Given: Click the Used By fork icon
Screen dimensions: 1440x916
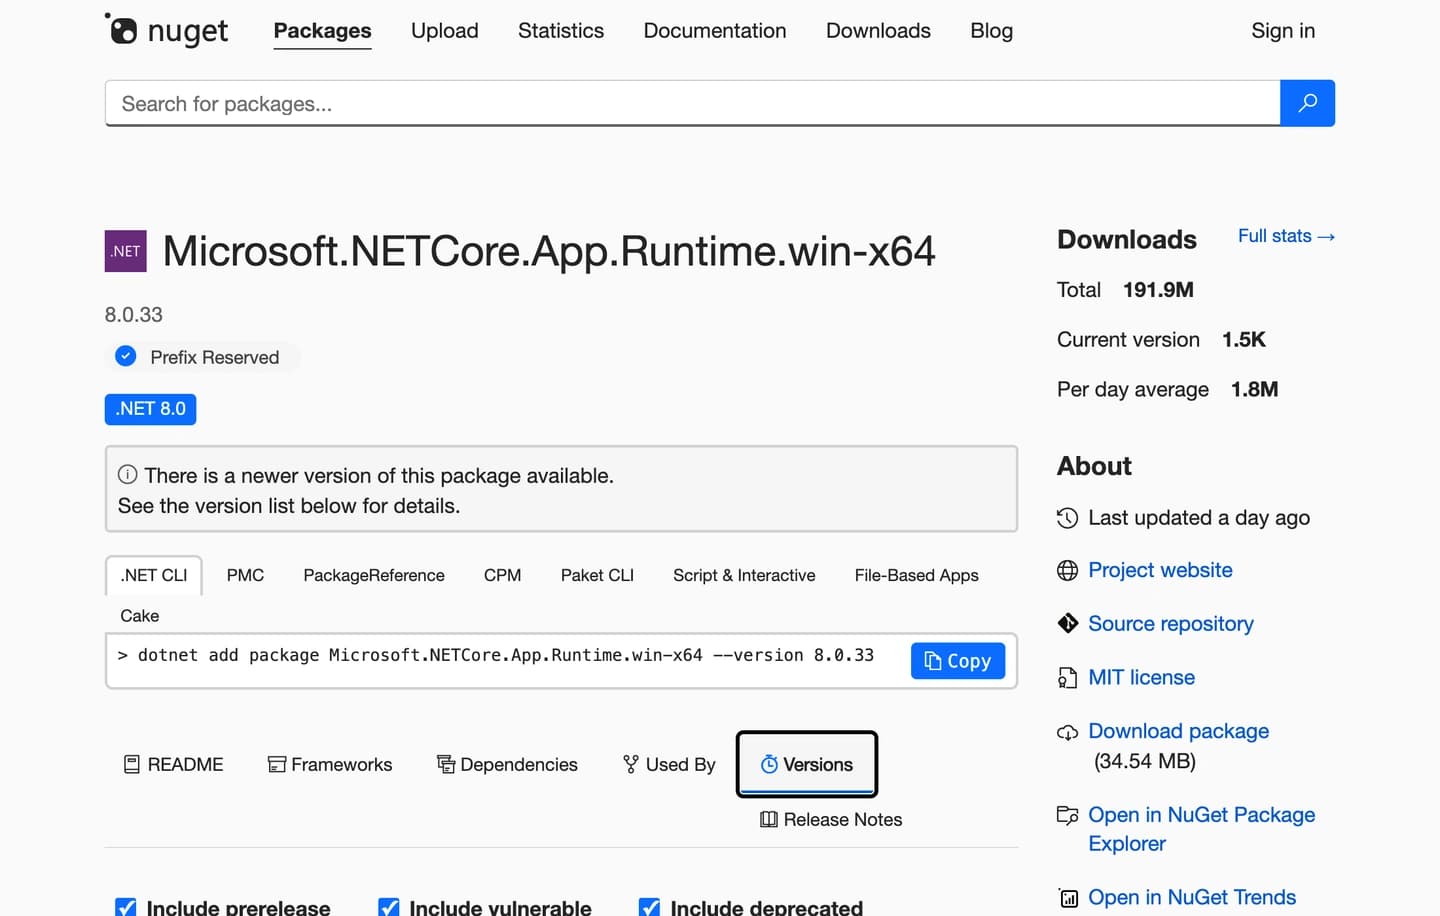Looking at the screenshot, I should [631, 764].
